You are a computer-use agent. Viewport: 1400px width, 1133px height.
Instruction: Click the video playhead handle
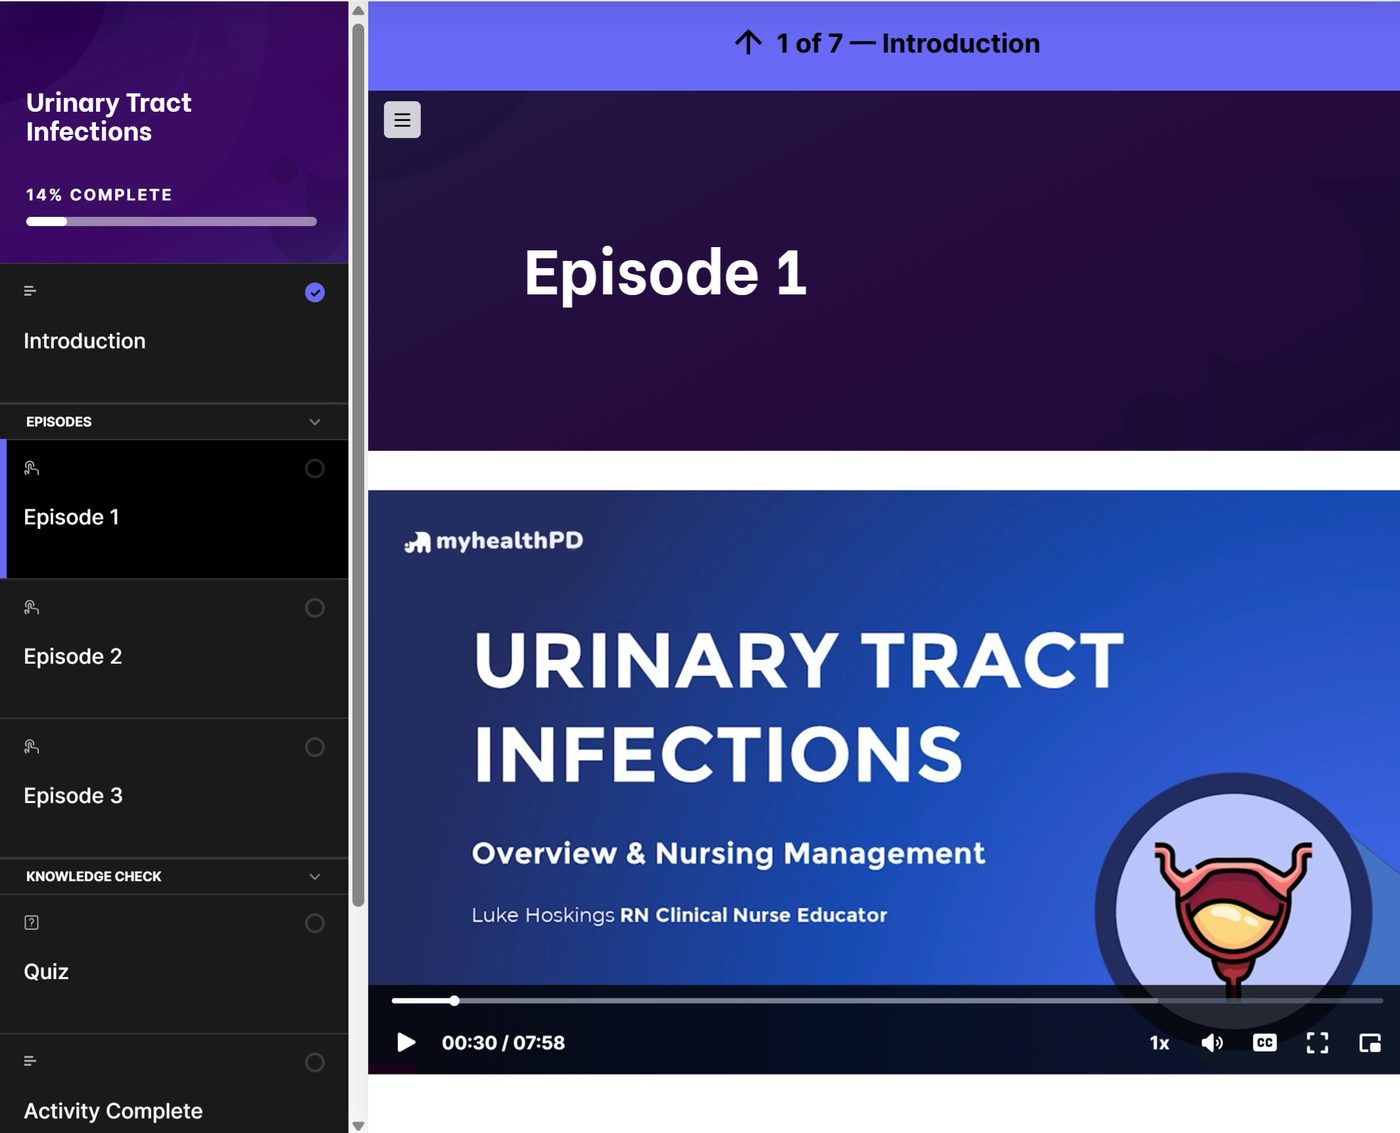pos(454,1000)
